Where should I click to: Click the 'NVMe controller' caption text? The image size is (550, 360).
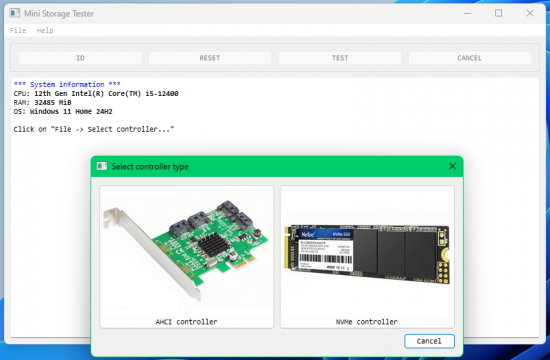point(367,322)
